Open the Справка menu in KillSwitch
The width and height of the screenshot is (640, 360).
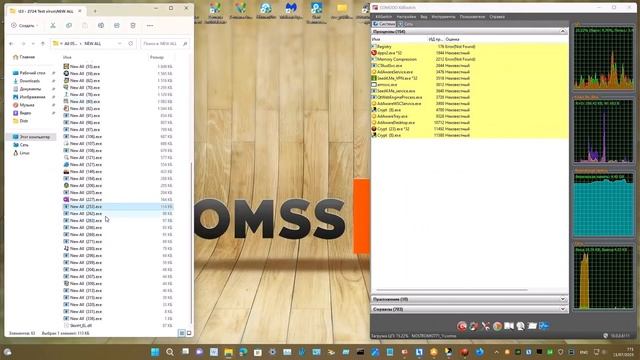(x=497, y=17)
